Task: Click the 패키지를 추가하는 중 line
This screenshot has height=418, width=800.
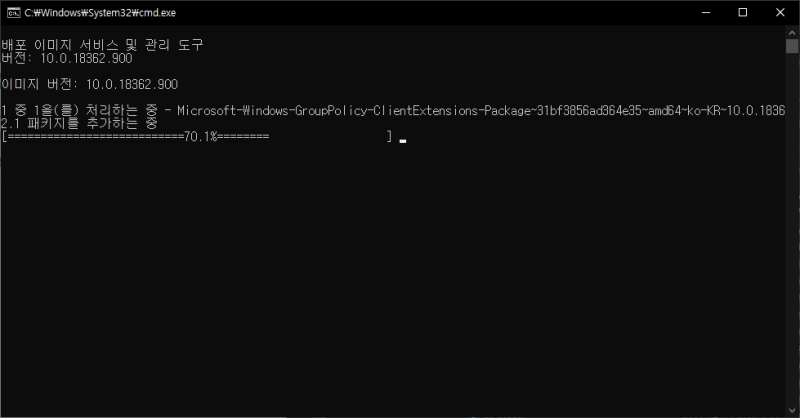Action: pos(93,123)
